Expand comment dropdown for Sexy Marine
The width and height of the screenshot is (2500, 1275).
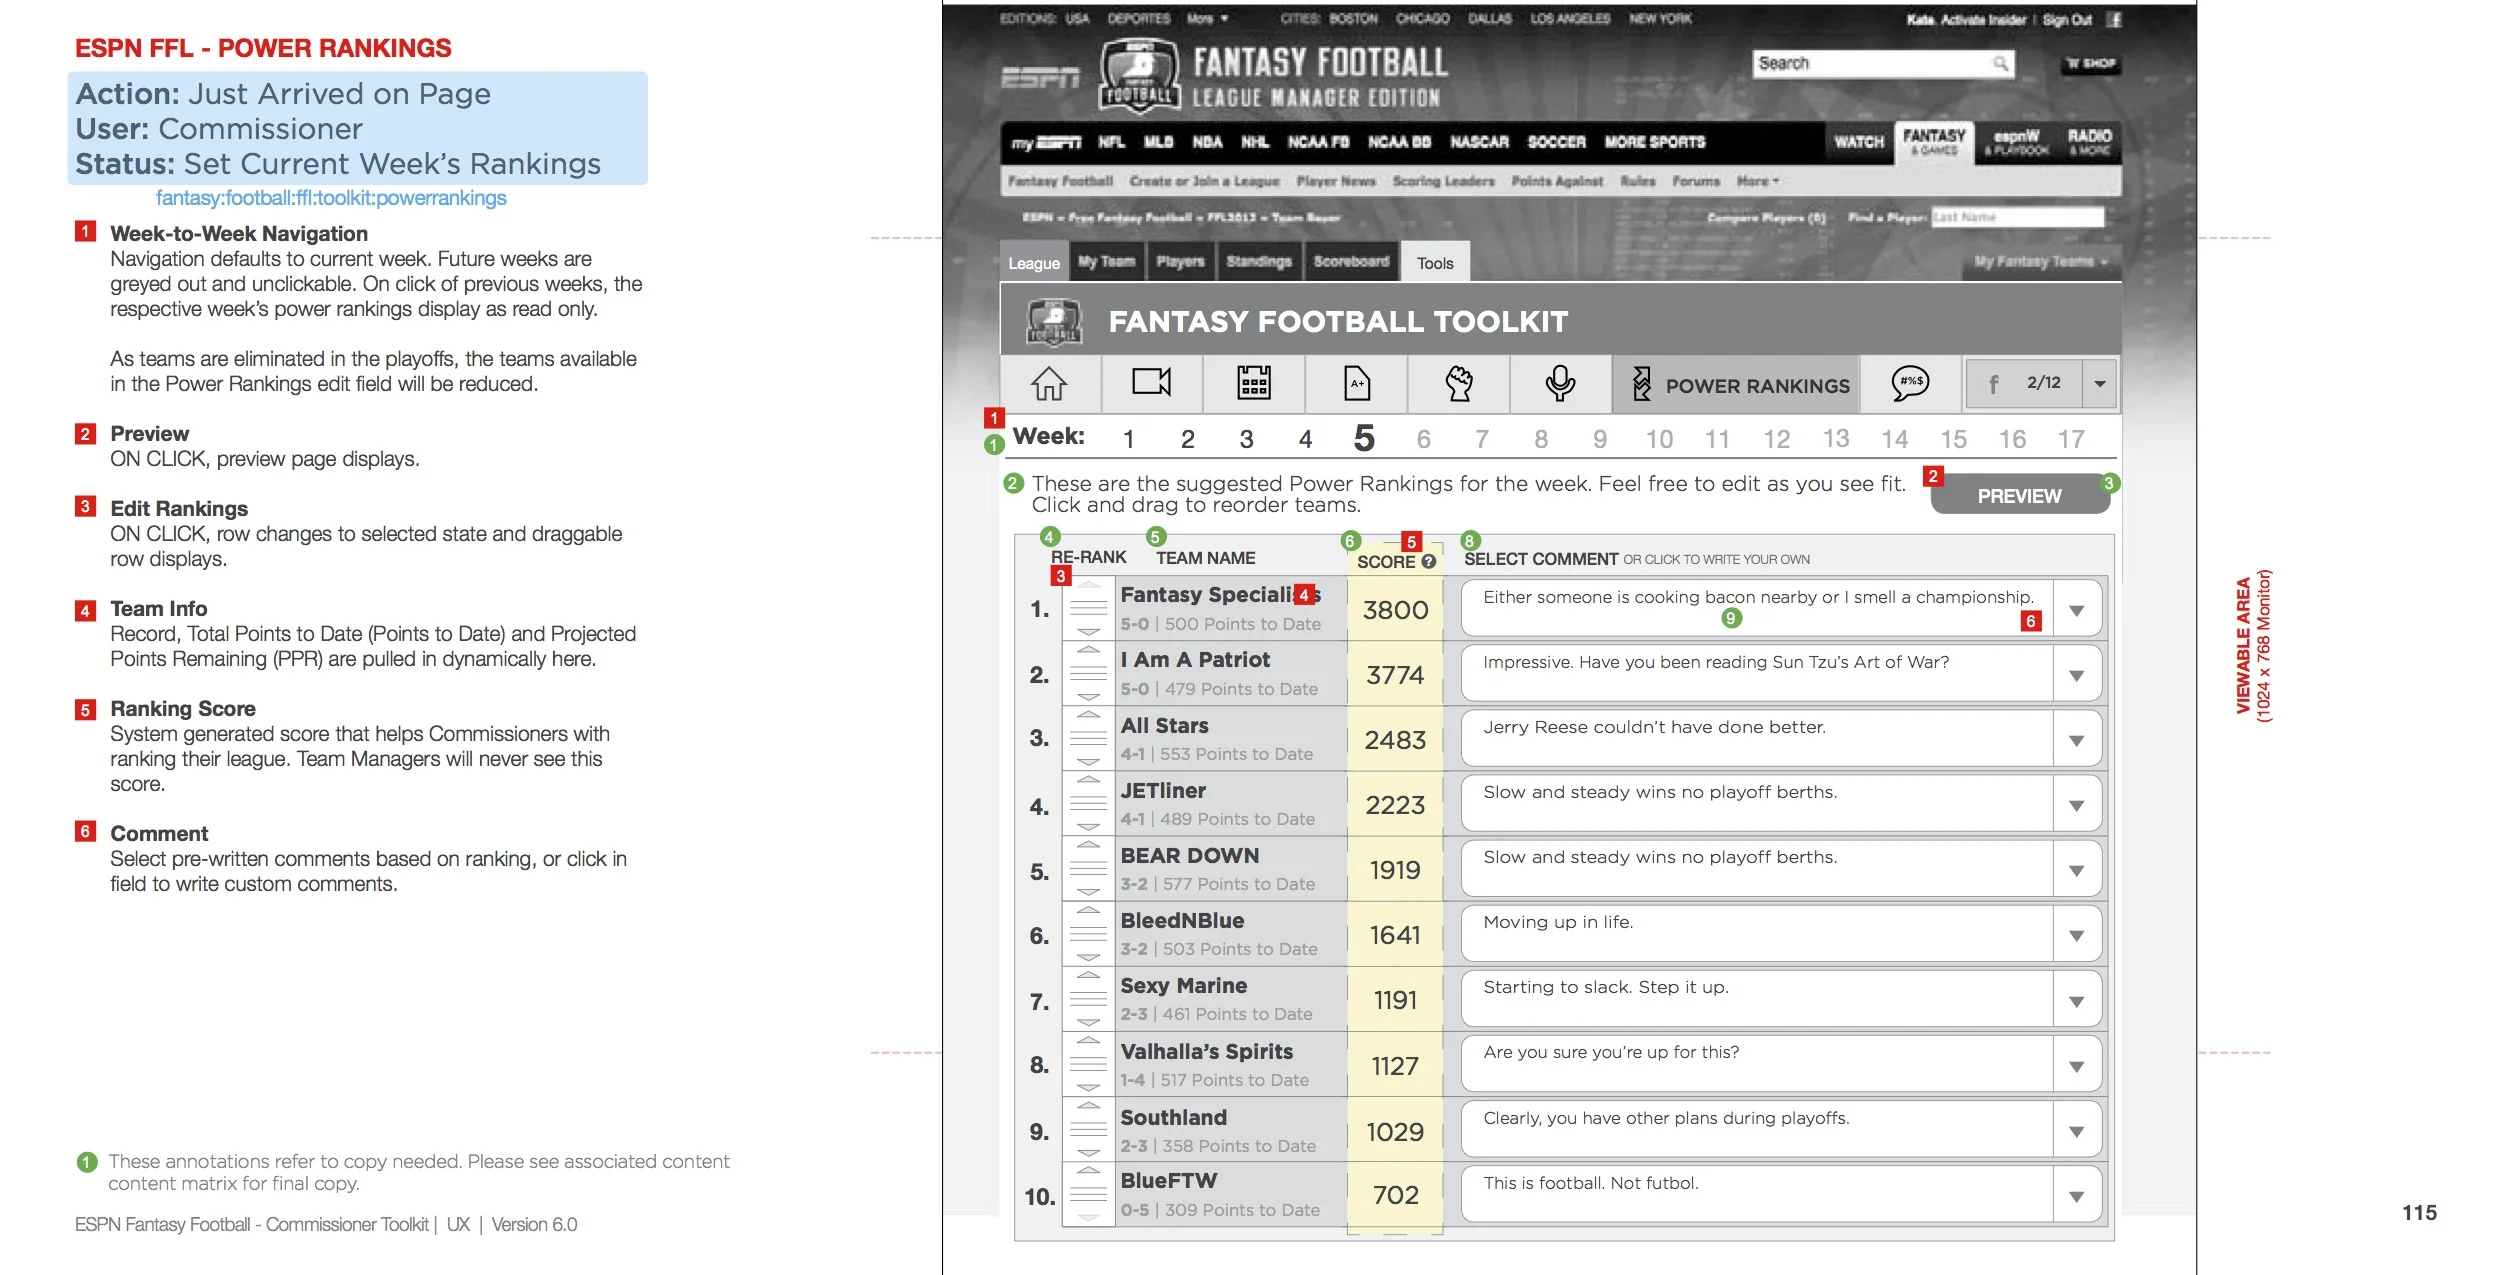2077,1001
